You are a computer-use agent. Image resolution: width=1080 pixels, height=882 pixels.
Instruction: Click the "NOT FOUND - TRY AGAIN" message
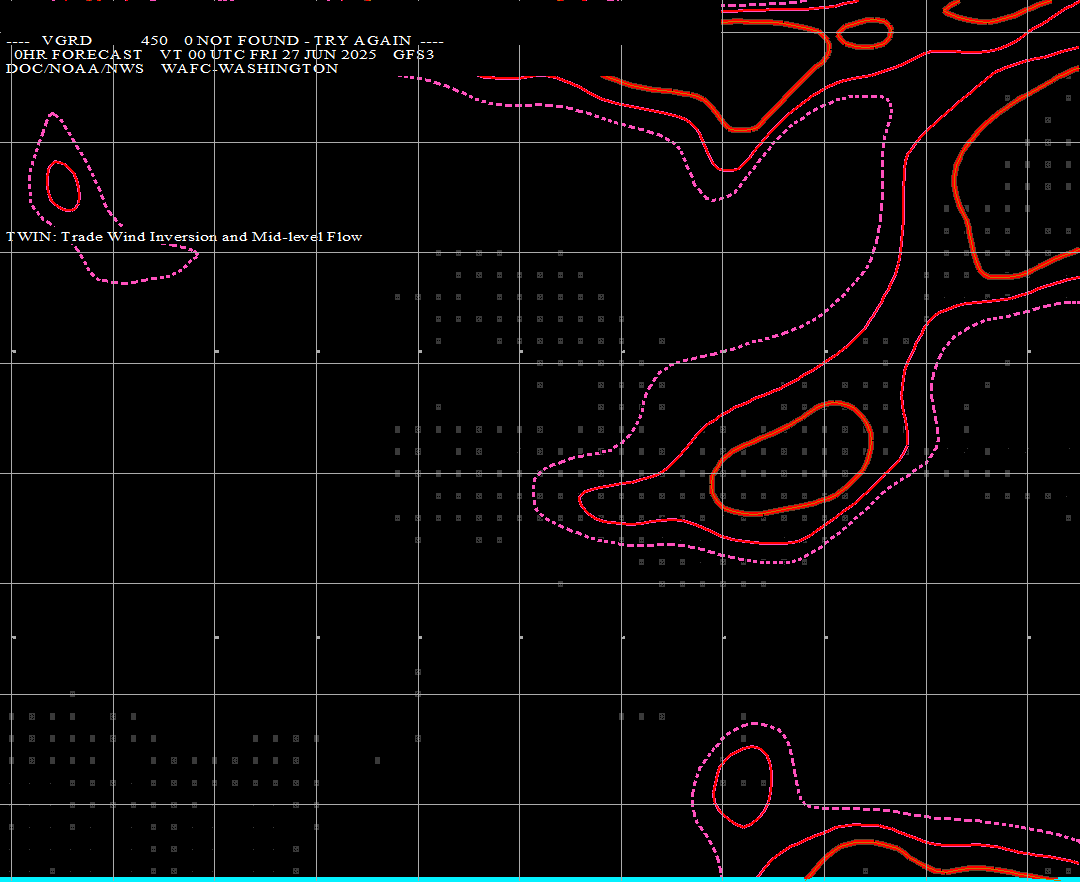coord(304,41)
